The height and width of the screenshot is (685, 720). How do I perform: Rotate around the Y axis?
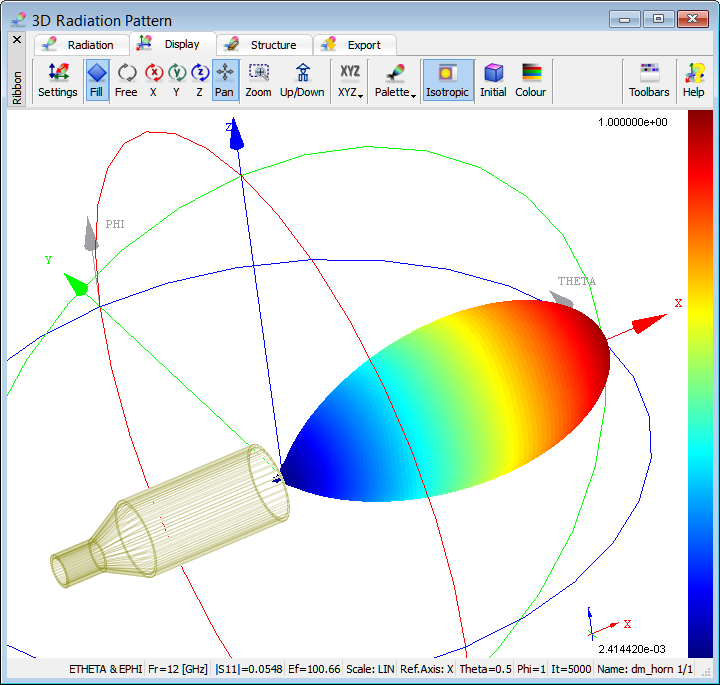click(176, 80)
